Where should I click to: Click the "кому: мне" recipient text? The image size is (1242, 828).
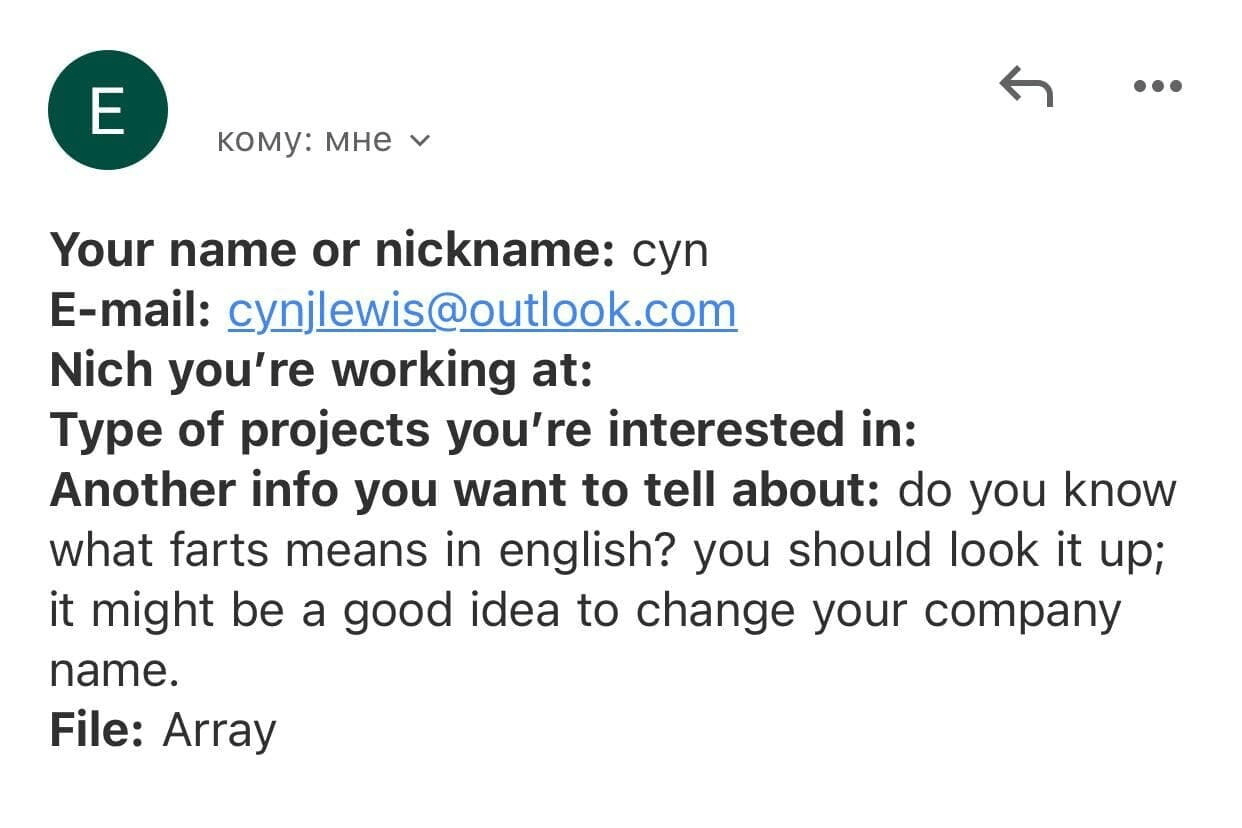304,141
